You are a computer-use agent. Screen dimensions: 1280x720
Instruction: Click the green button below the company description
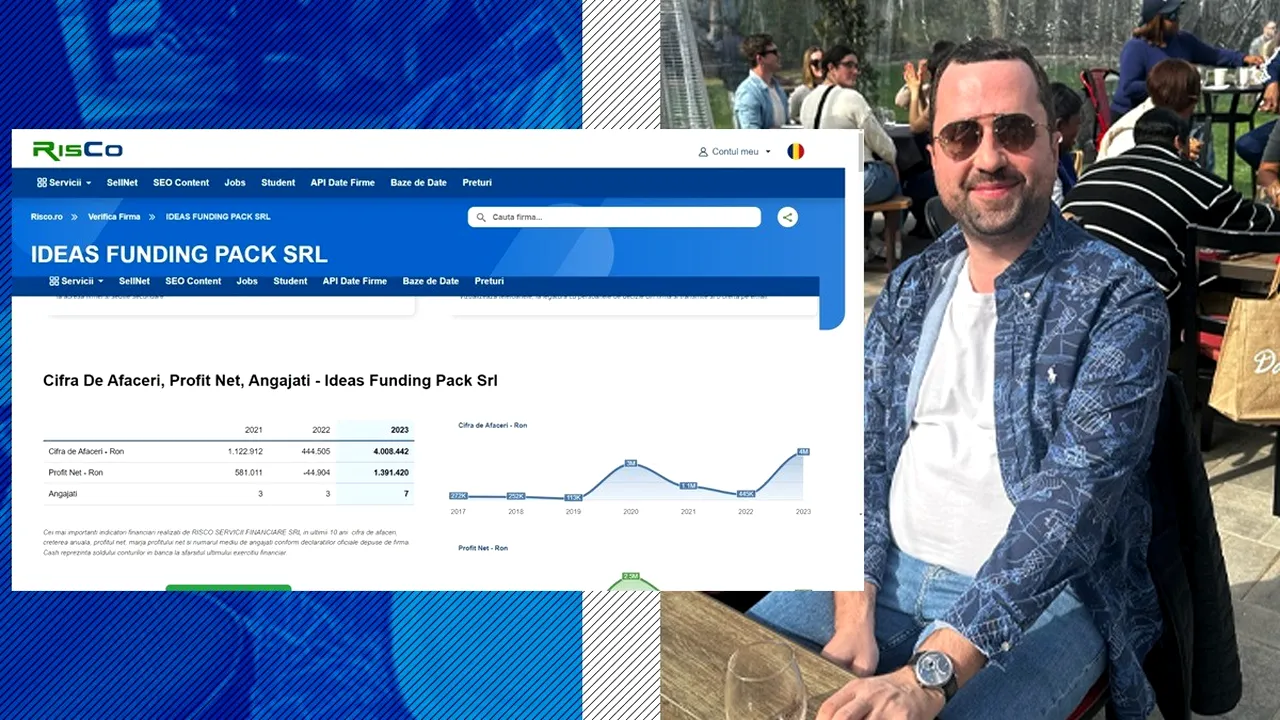point(228,586)
